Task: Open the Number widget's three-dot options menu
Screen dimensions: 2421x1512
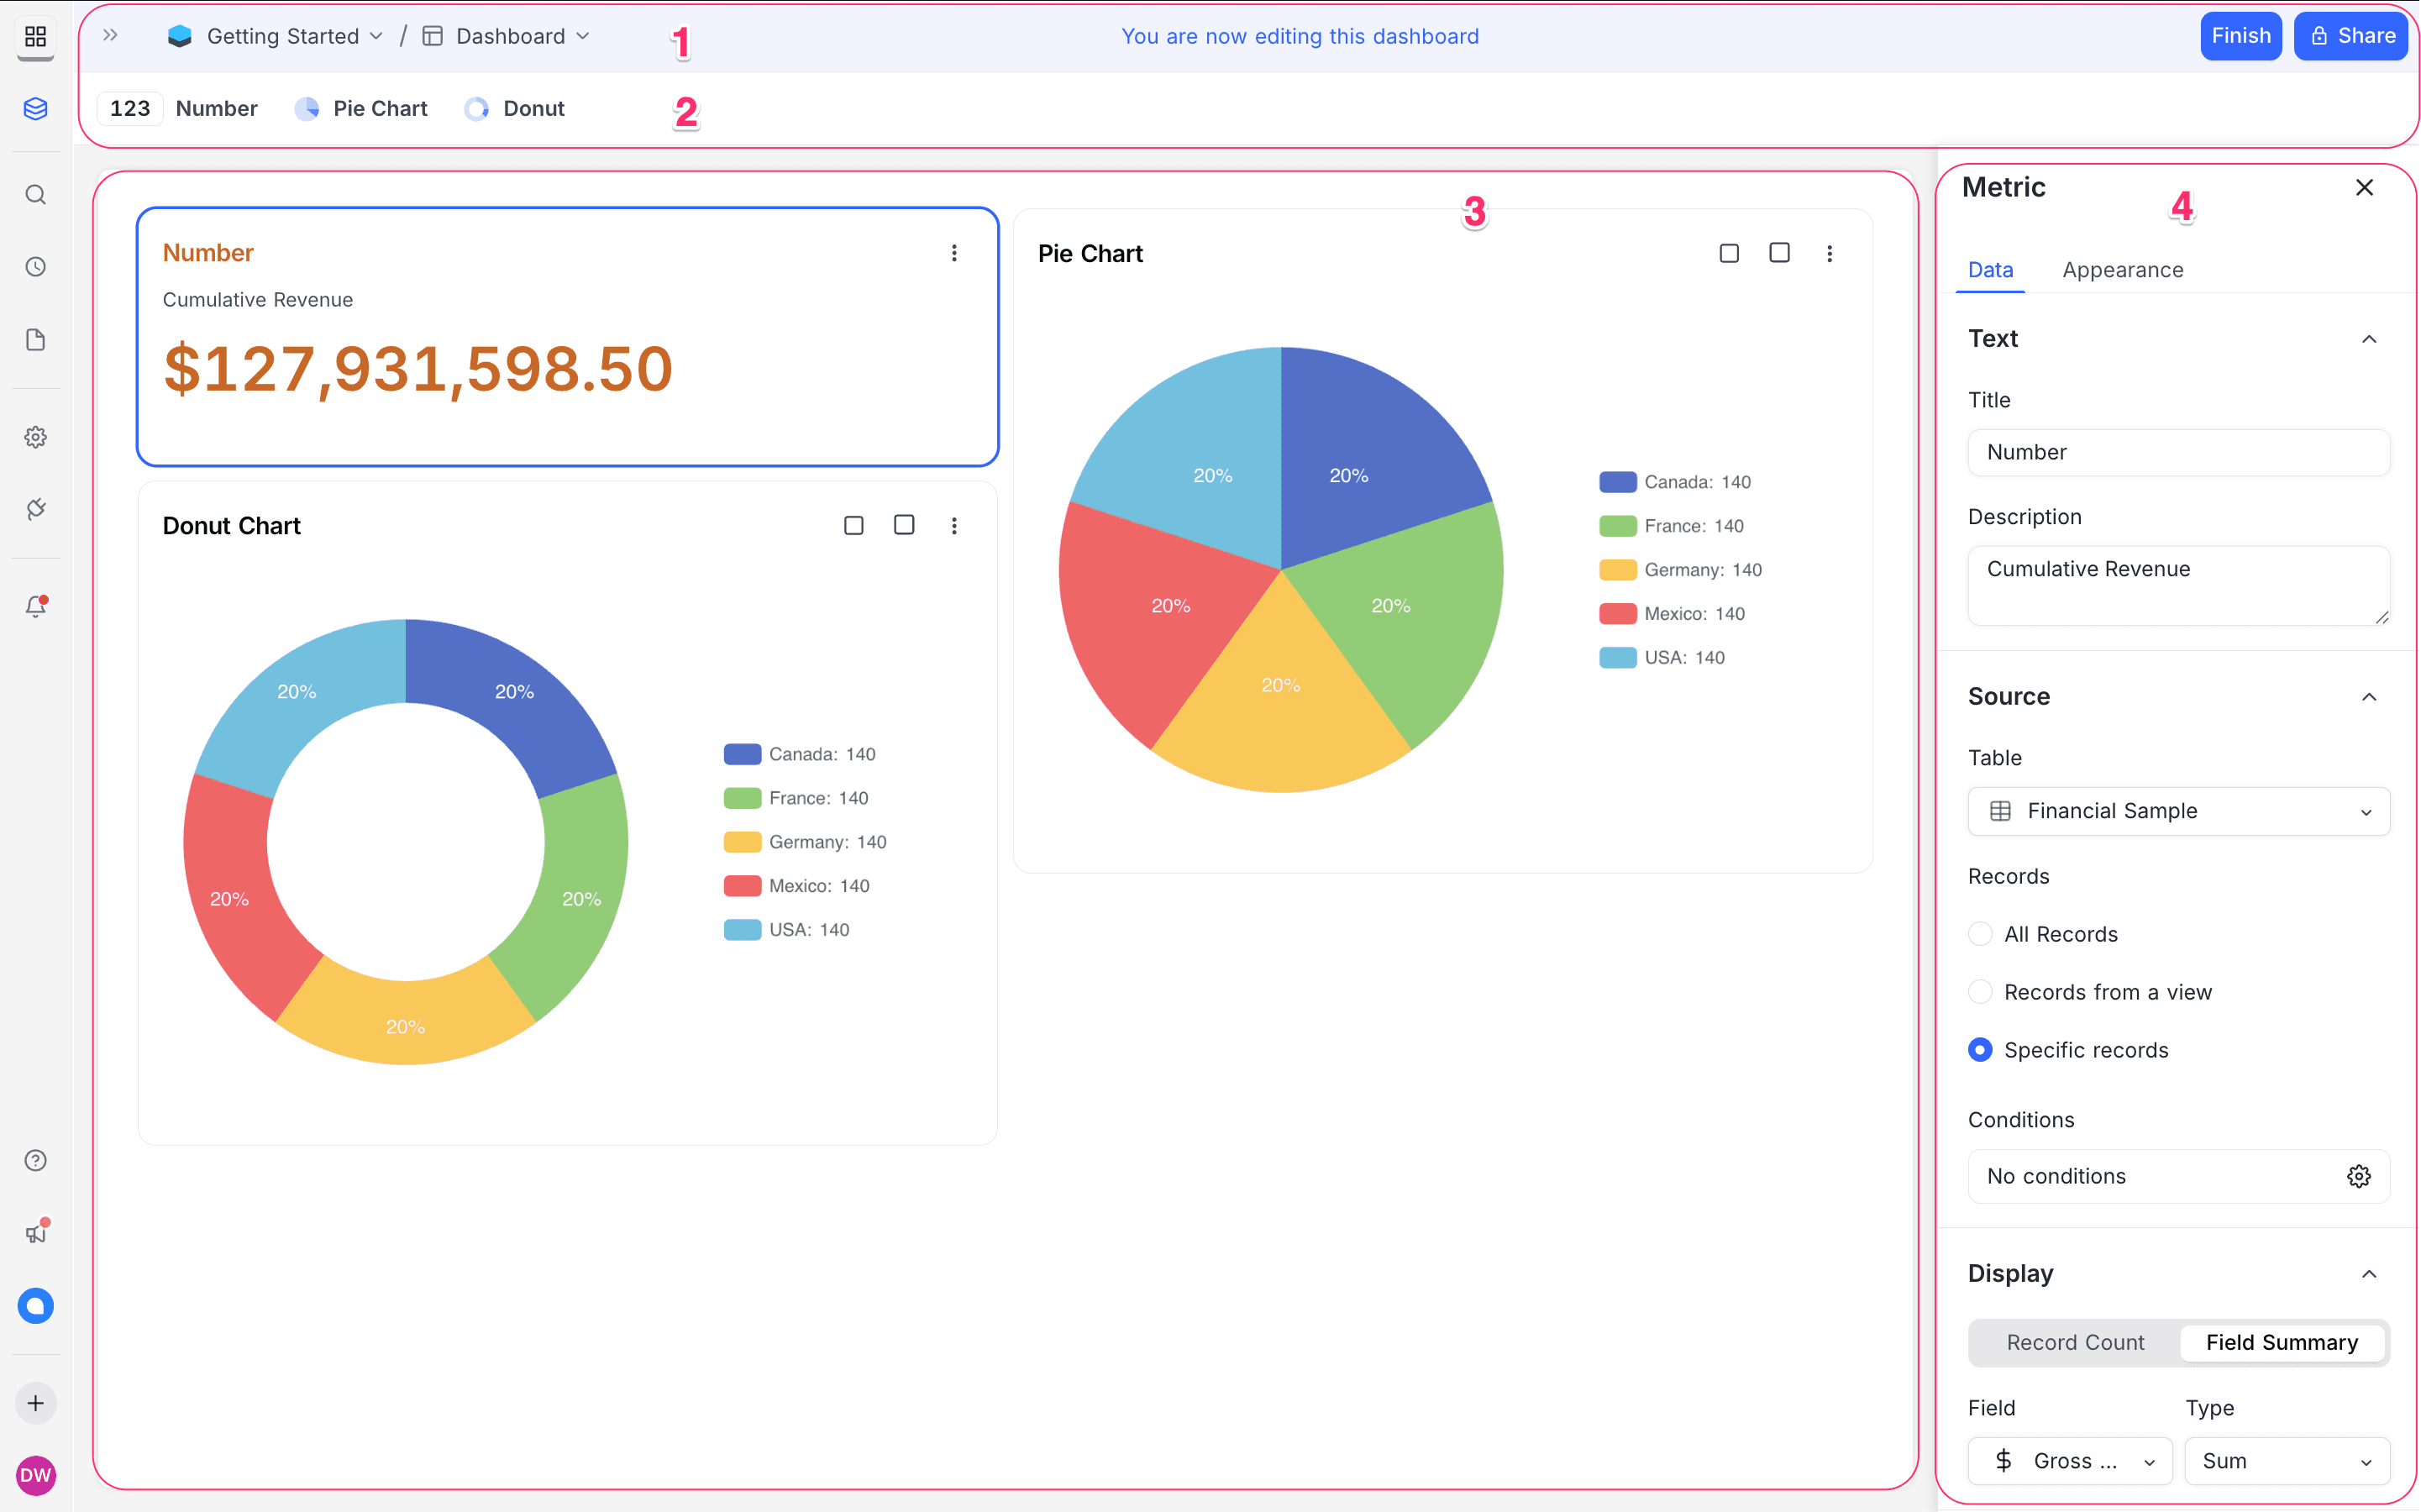Action: pos(954,253)
